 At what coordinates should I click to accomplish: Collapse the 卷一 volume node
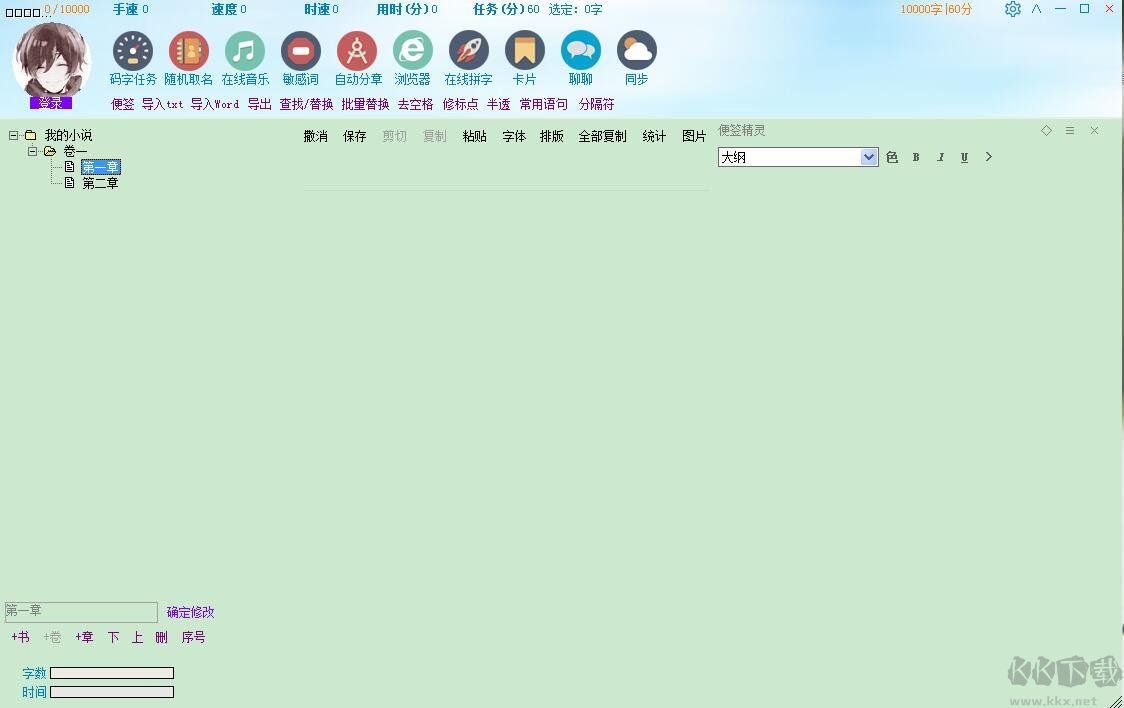31,151
